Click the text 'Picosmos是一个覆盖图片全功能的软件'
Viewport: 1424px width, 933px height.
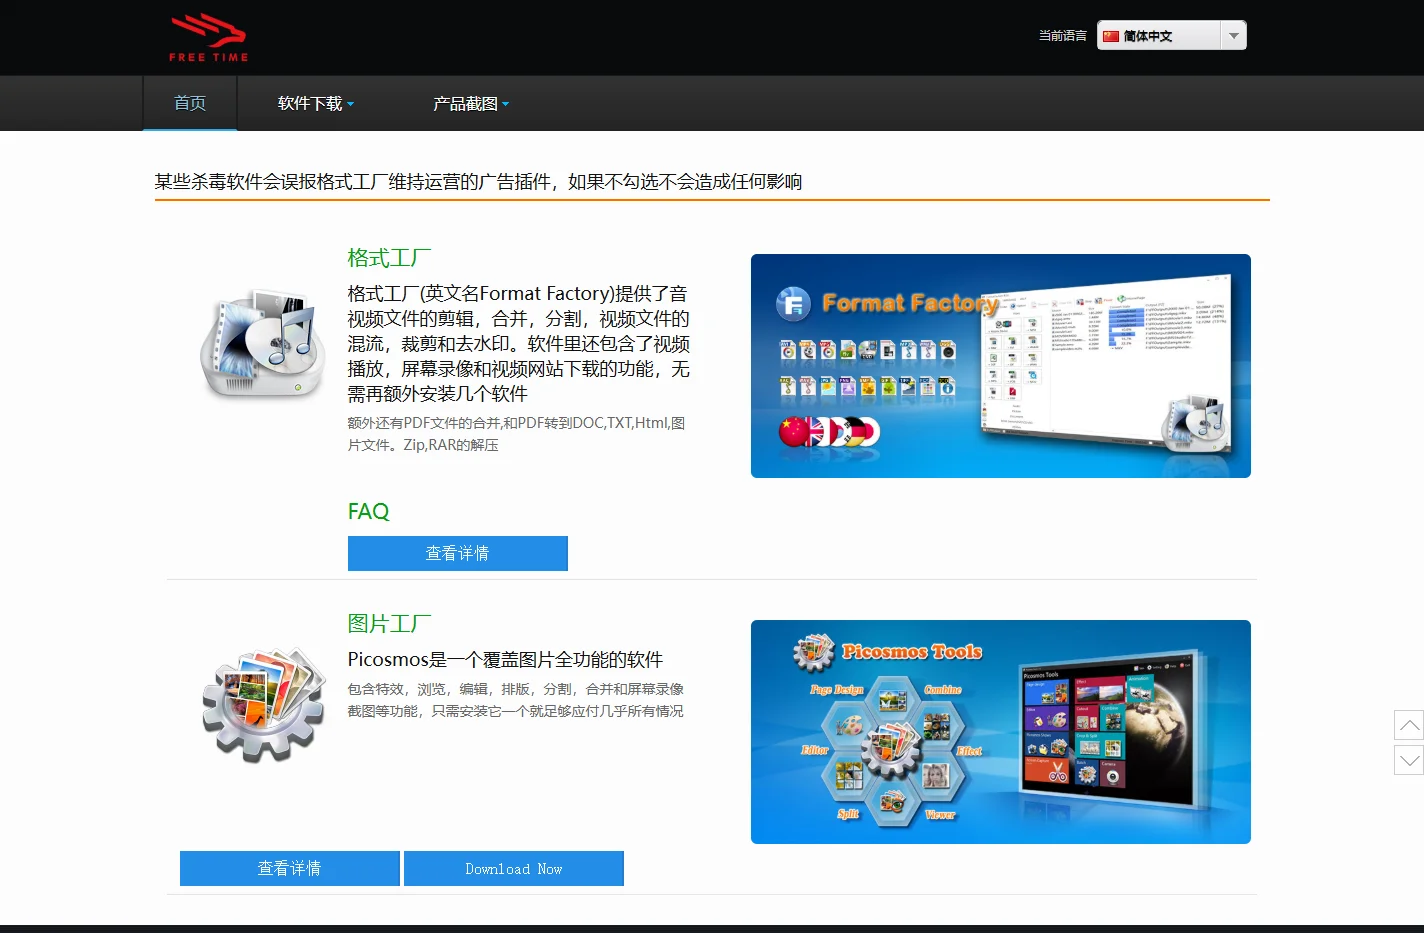tap(505, 660)
